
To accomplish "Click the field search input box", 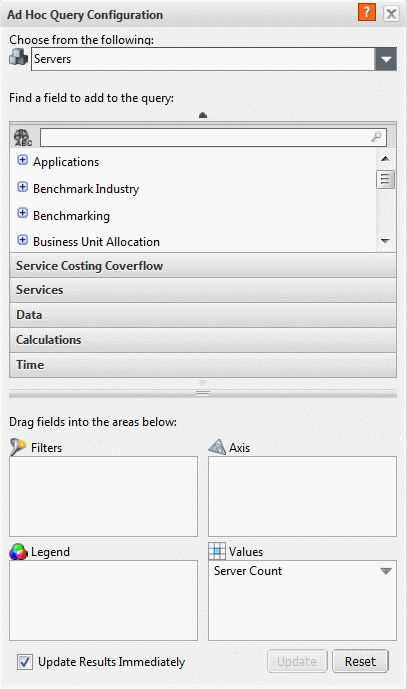I will click(x=213, y=138).
